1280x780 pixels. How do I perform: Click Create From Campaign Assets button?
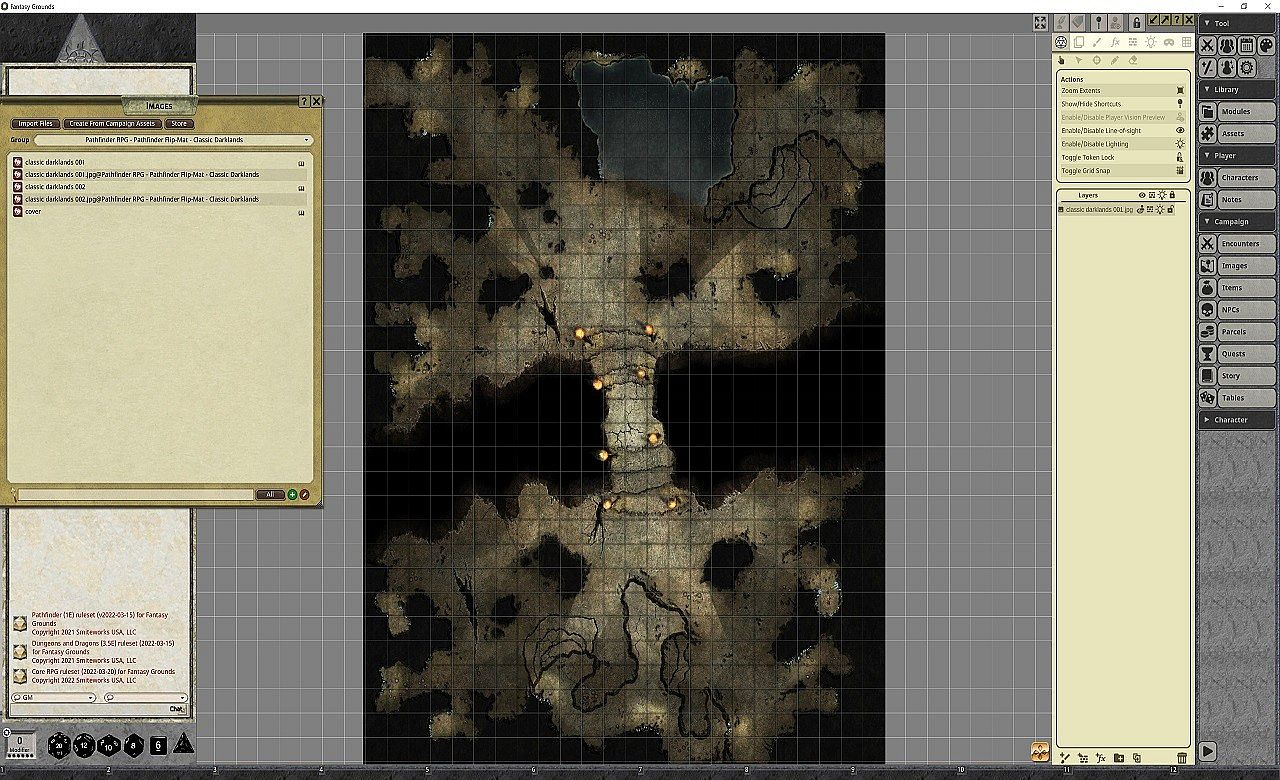(112, 124)
